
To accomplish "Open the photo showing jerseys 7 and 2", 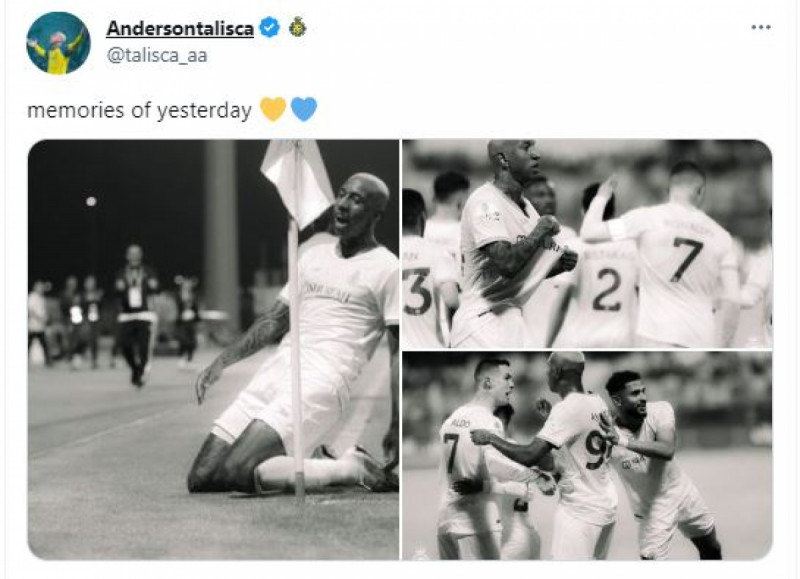I will [587, 243].
